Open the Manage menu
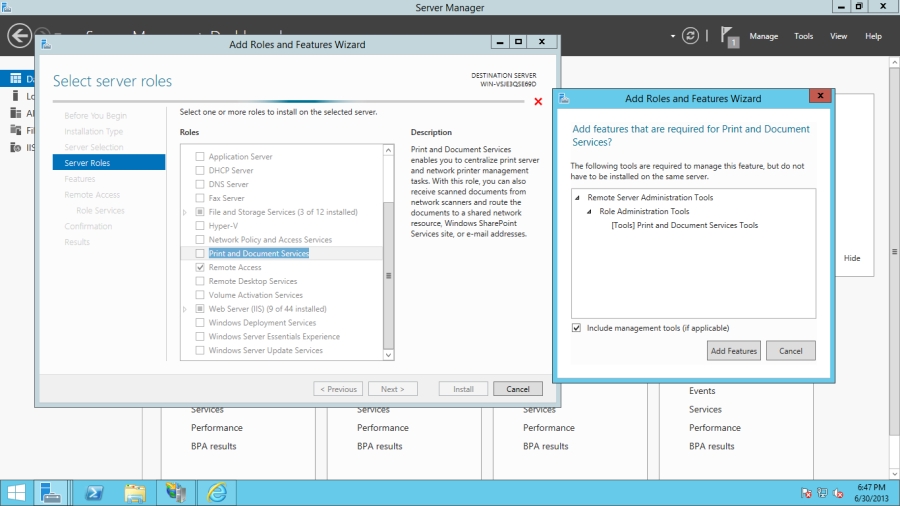The image size is (900, 506). [763, 36]
